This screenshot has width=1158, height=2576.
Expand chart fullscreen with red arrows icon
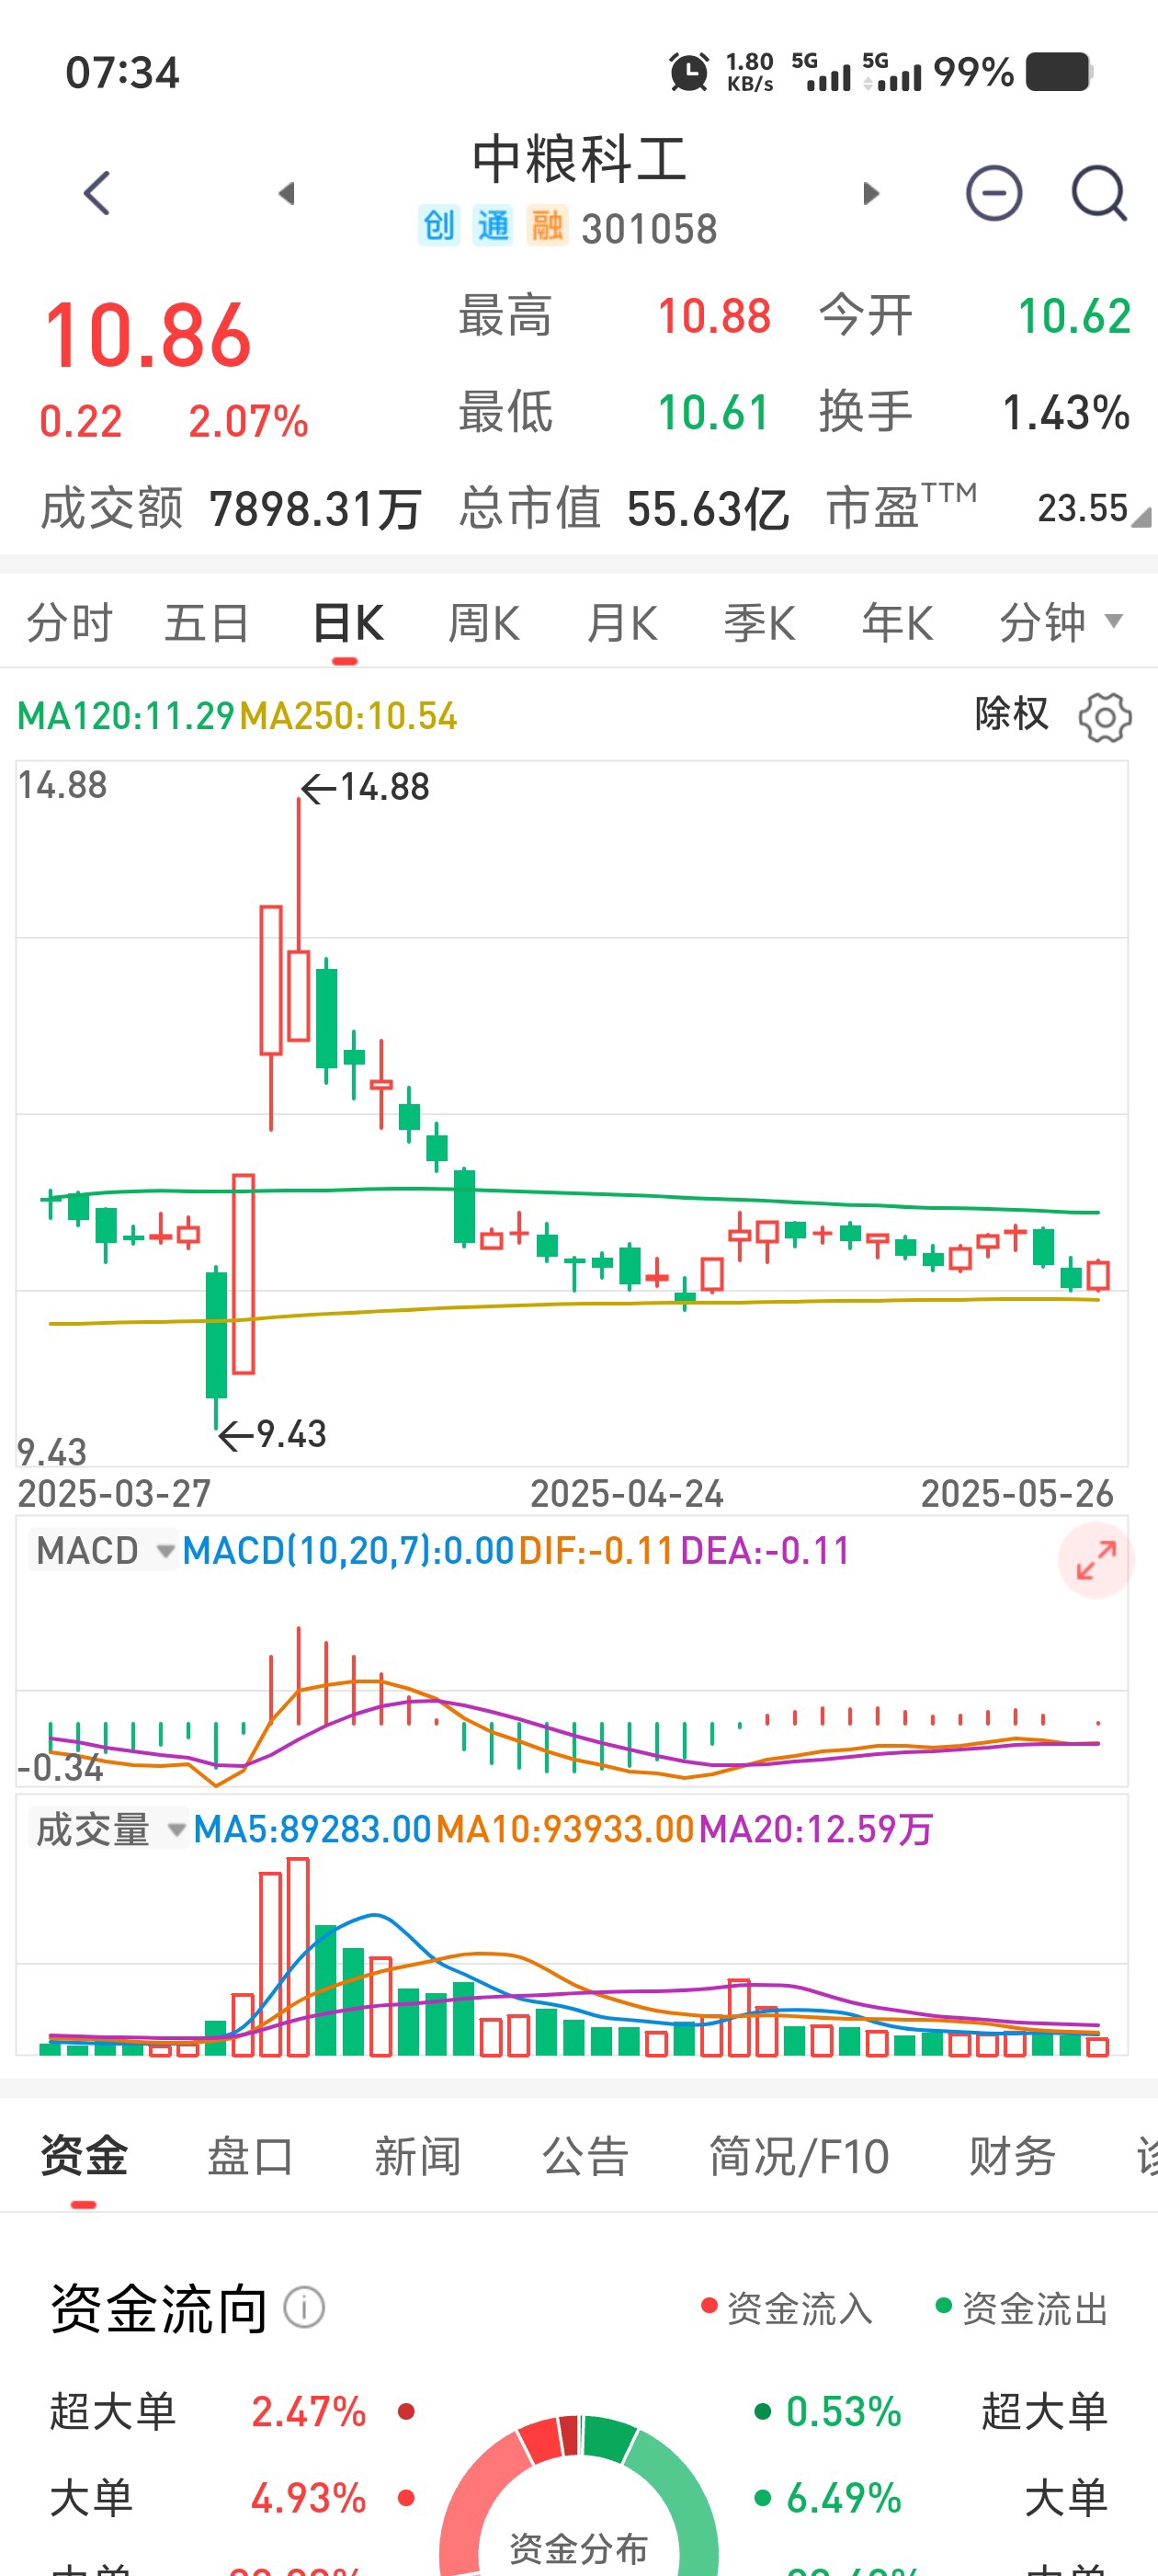1096,1560
